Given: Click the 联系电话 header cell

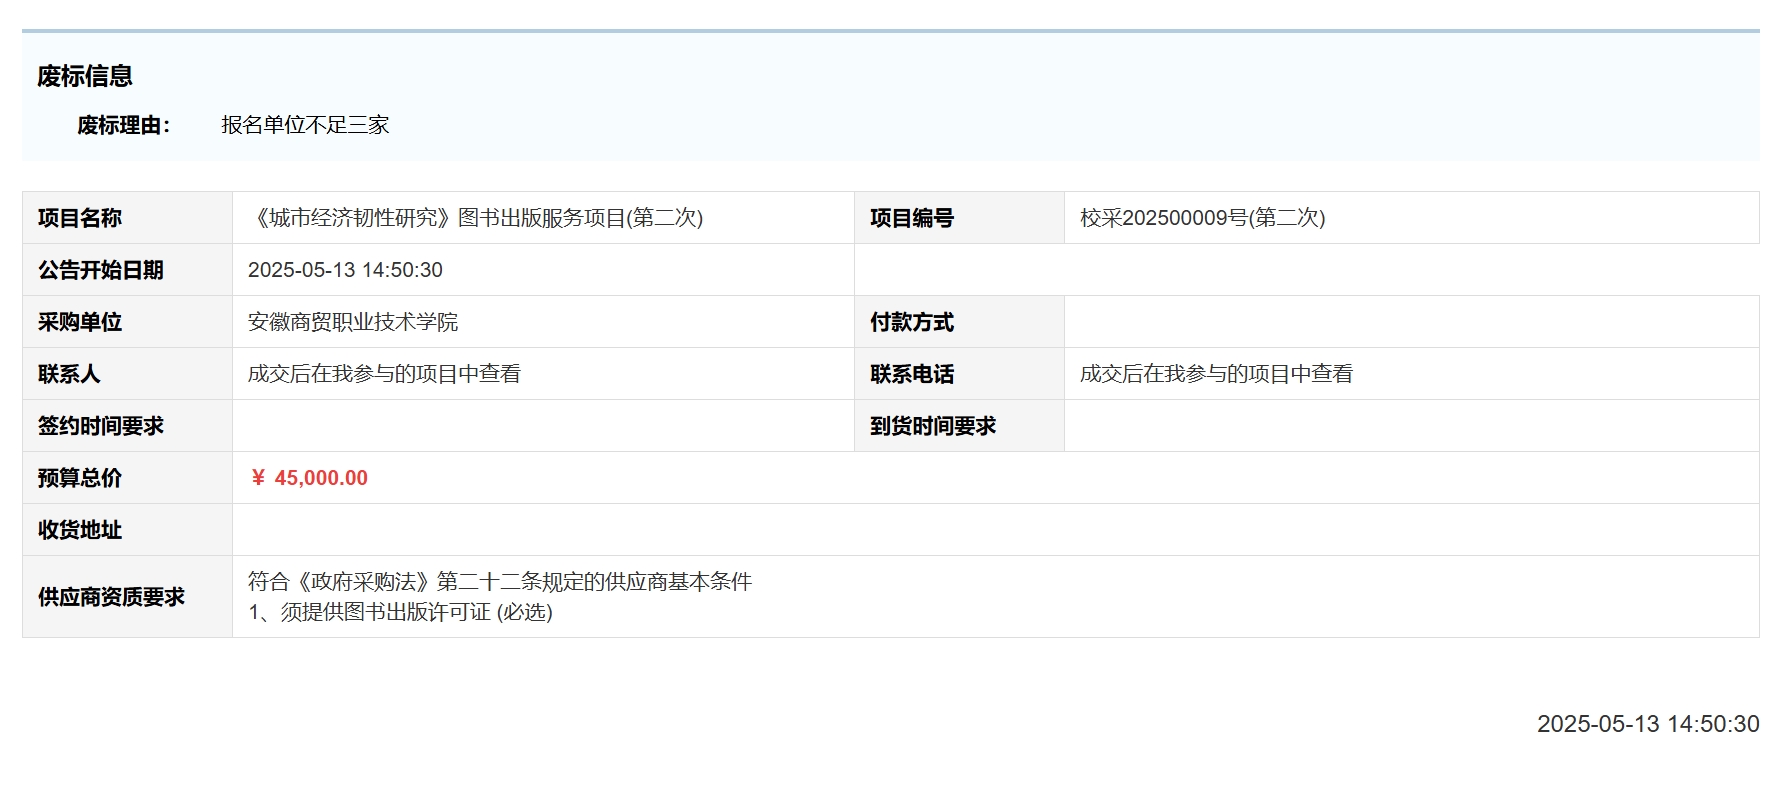Looking at the screenshot, I should 912,374.
